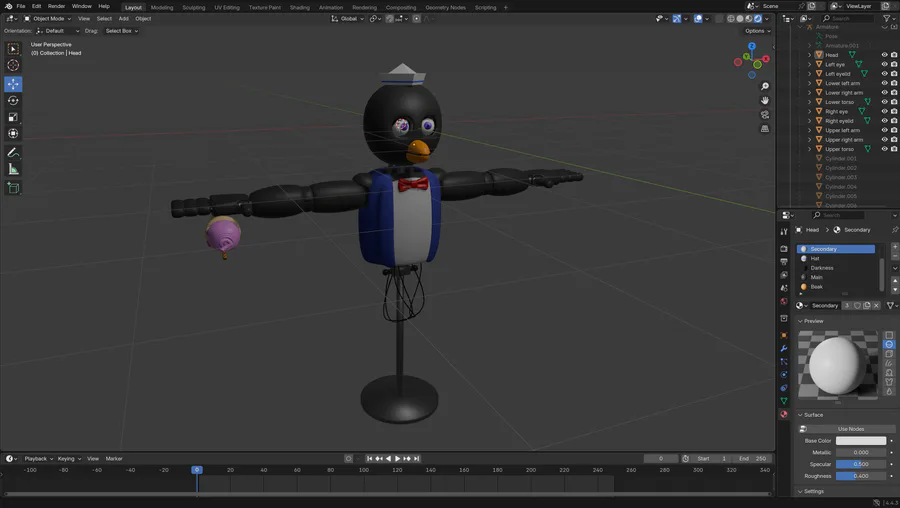This screenshot has height=508, width=900.
Task: Select the Measure tool
Action: 13,169
